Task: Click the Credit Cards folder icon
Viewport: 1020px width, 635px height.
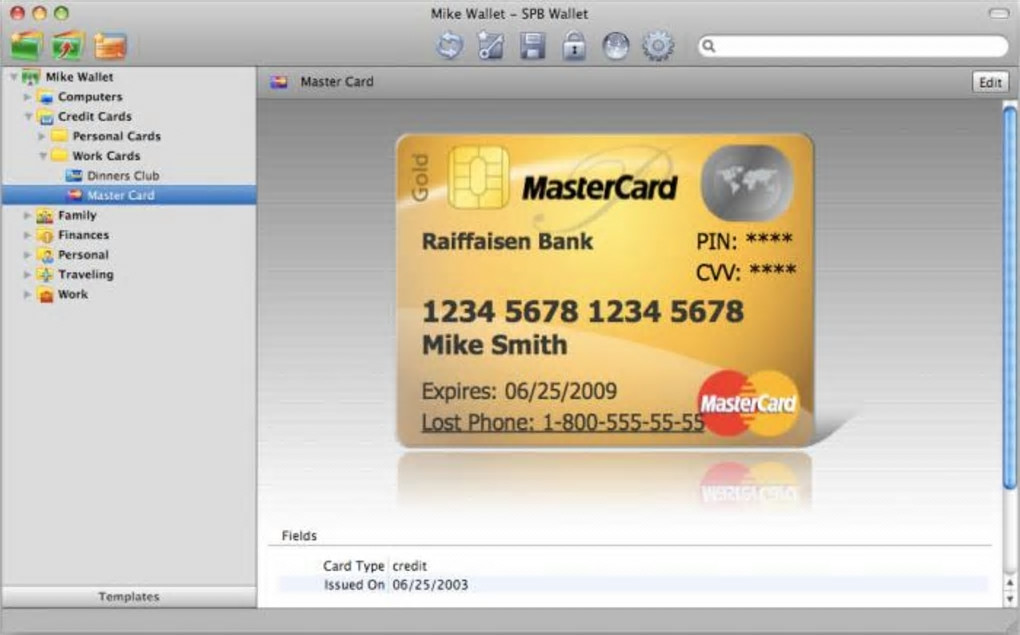Action: (45, 117)
